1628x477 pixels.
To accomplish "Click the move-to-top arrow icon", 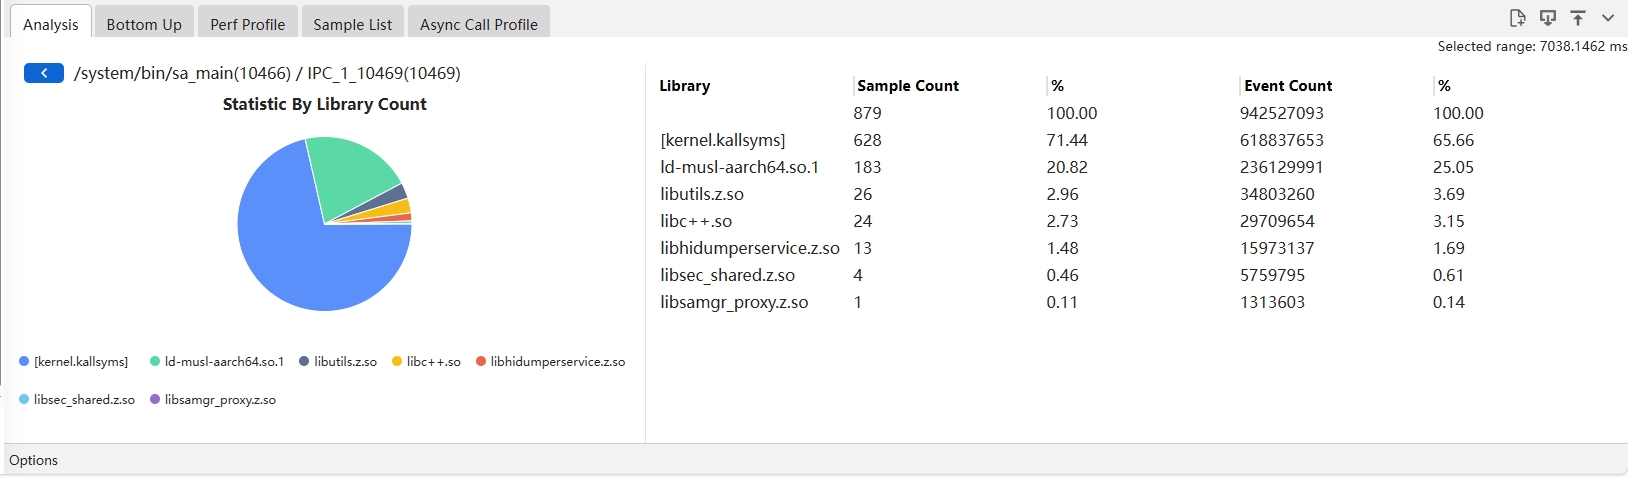I will tap(1578, 18).
